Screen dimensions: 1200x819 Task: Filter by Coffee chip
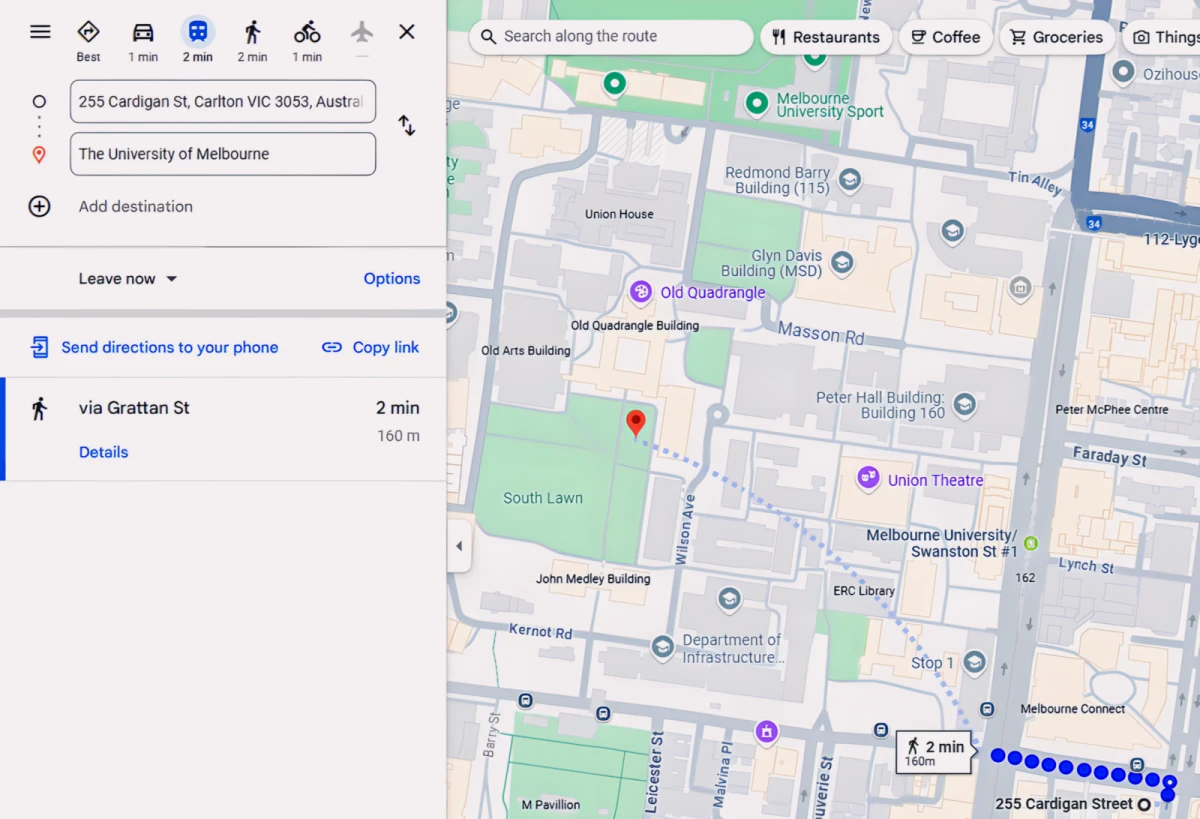point(945,37)
